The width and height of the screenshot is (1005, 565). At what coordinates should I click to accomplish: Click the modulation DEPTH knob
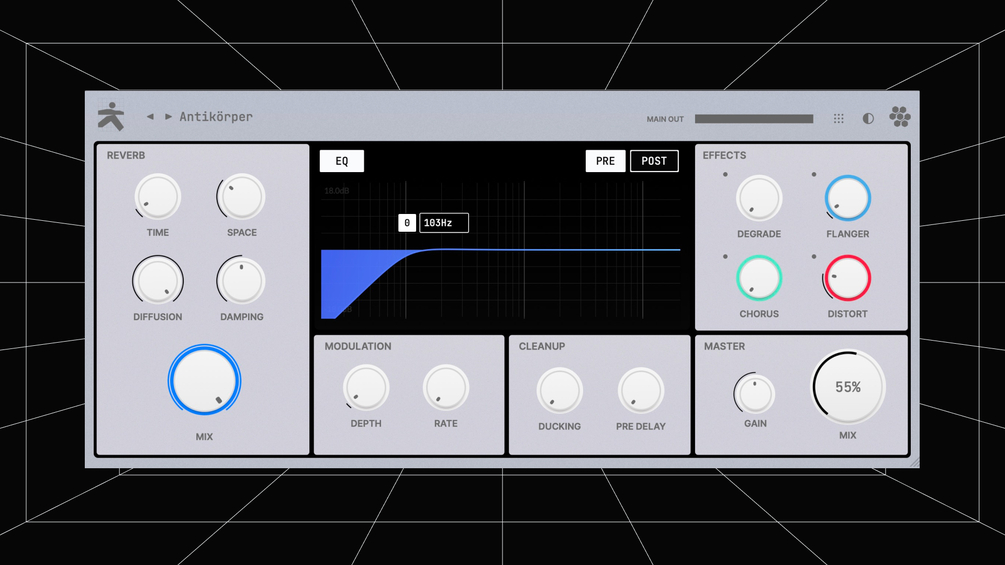coord(366,388)
